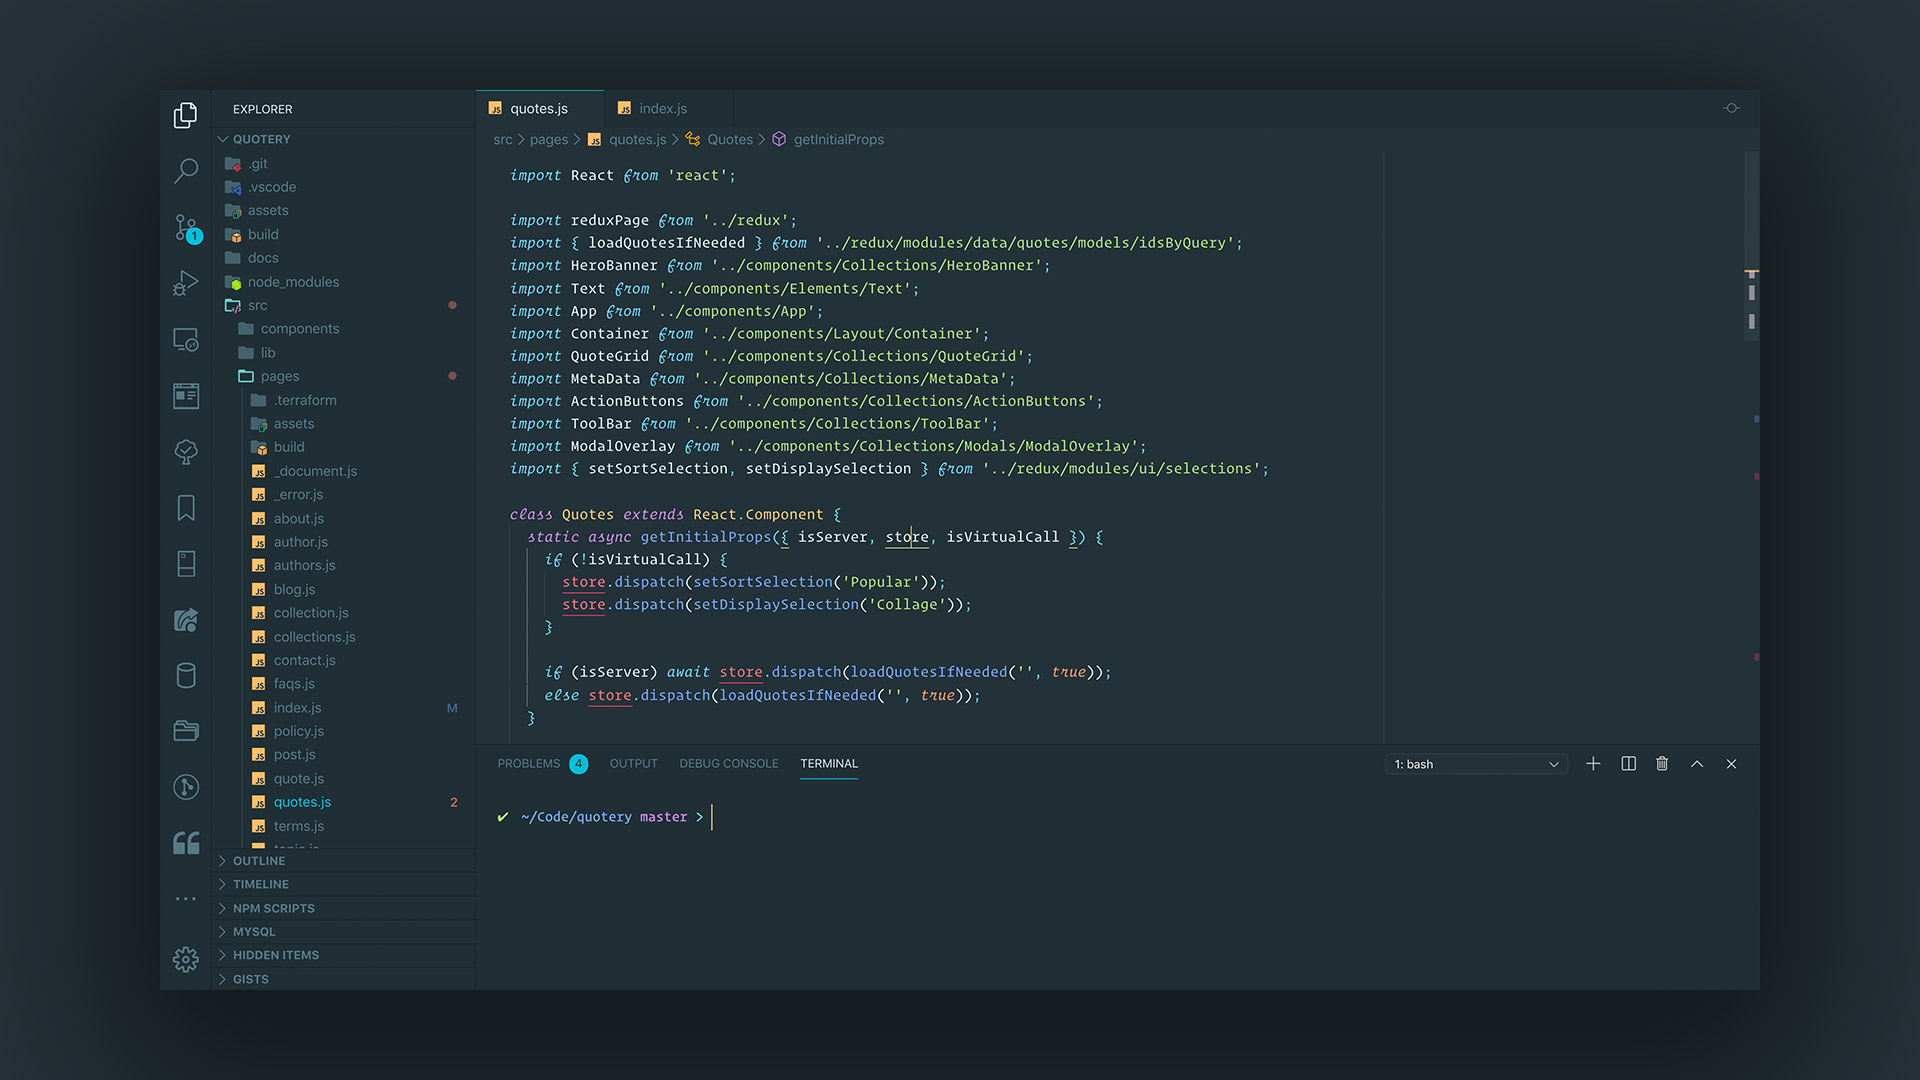Viewport: 1920px width, 1080px height.
Task: Collapse the QUOTERY explorer section
Action: [261, 139]
